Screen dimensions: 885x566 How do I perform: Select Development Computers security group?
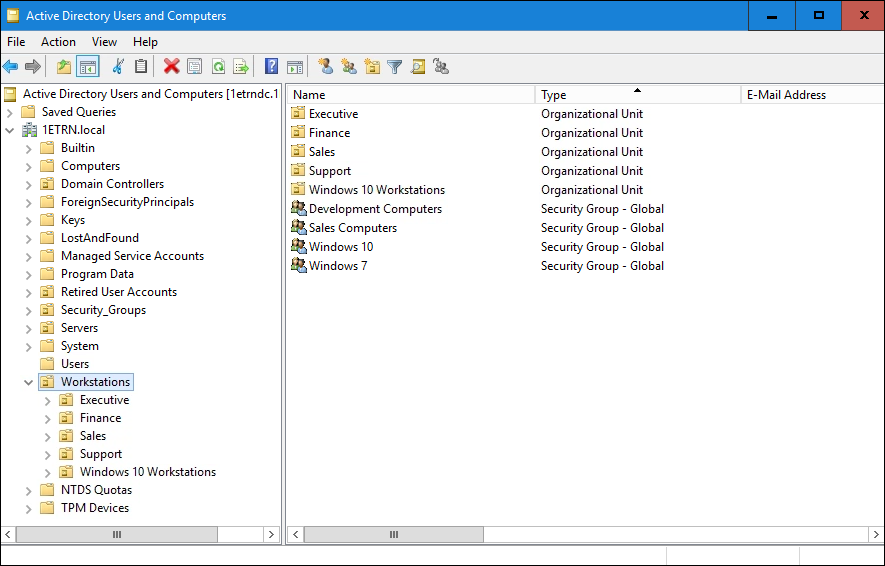pyautogui.click(x=375, y=209)
